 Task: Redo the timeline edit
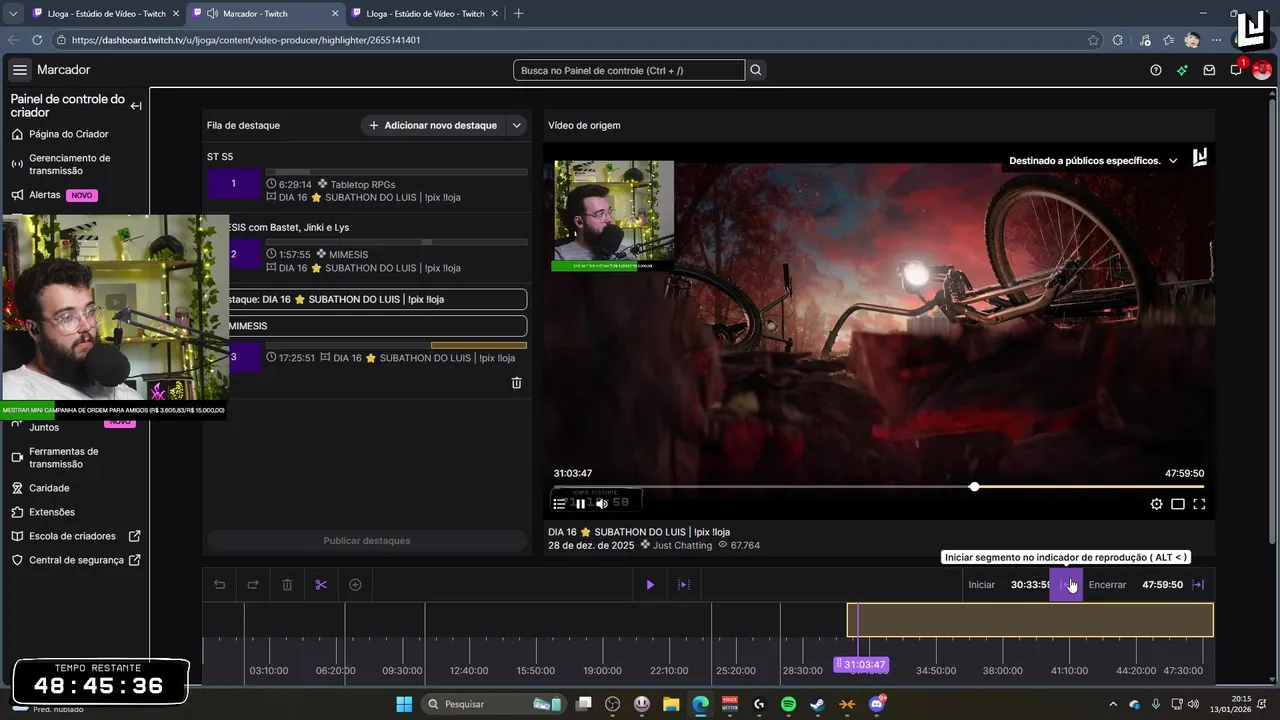coord(253,585)
